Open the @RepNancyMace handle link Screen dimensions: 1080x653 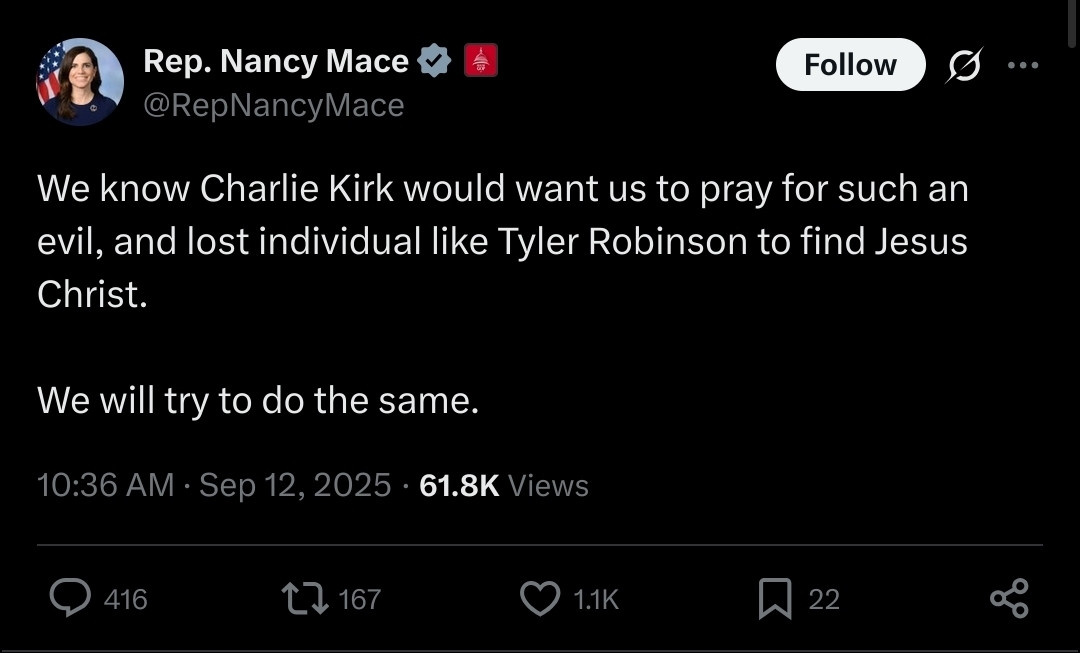click(273, 105)
